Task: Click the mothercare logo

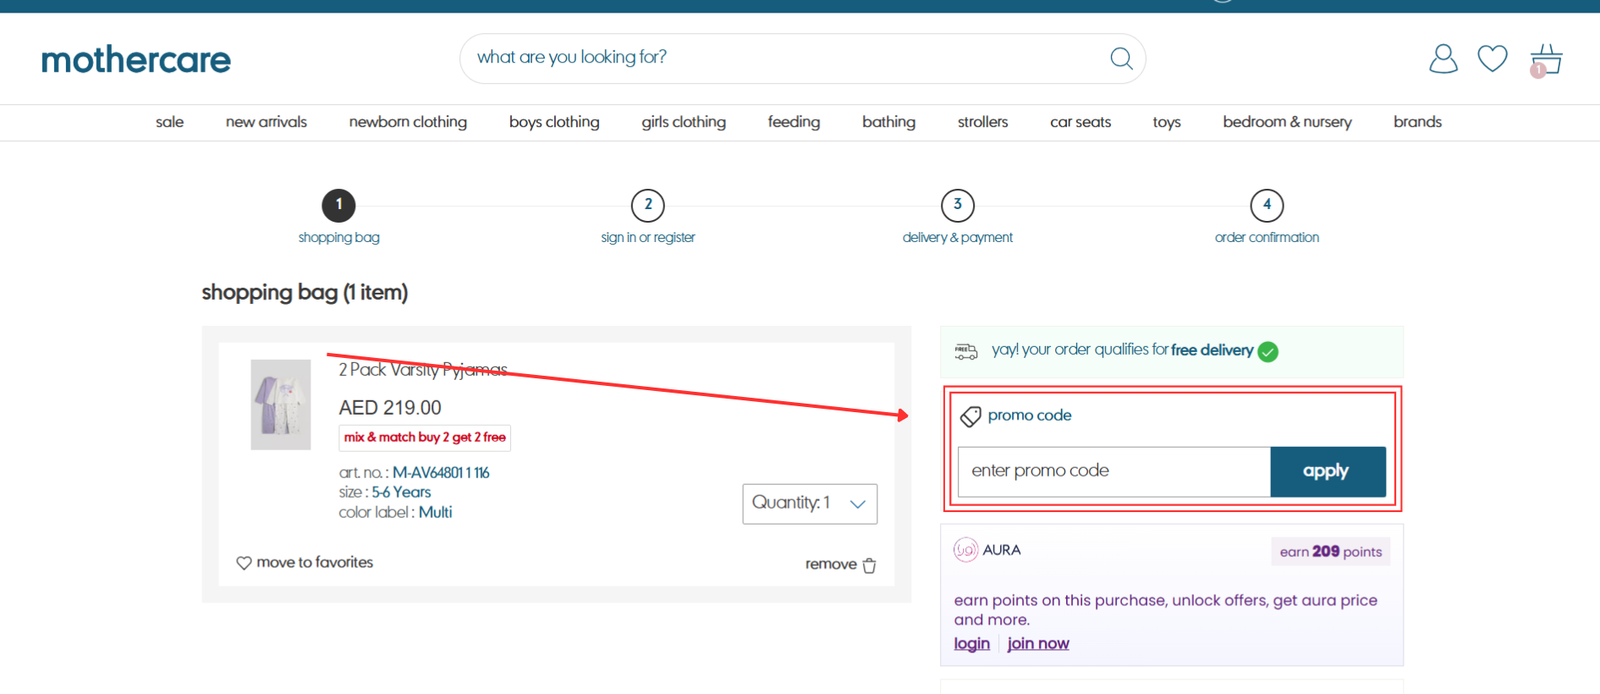Action: (x=136, y=60)
